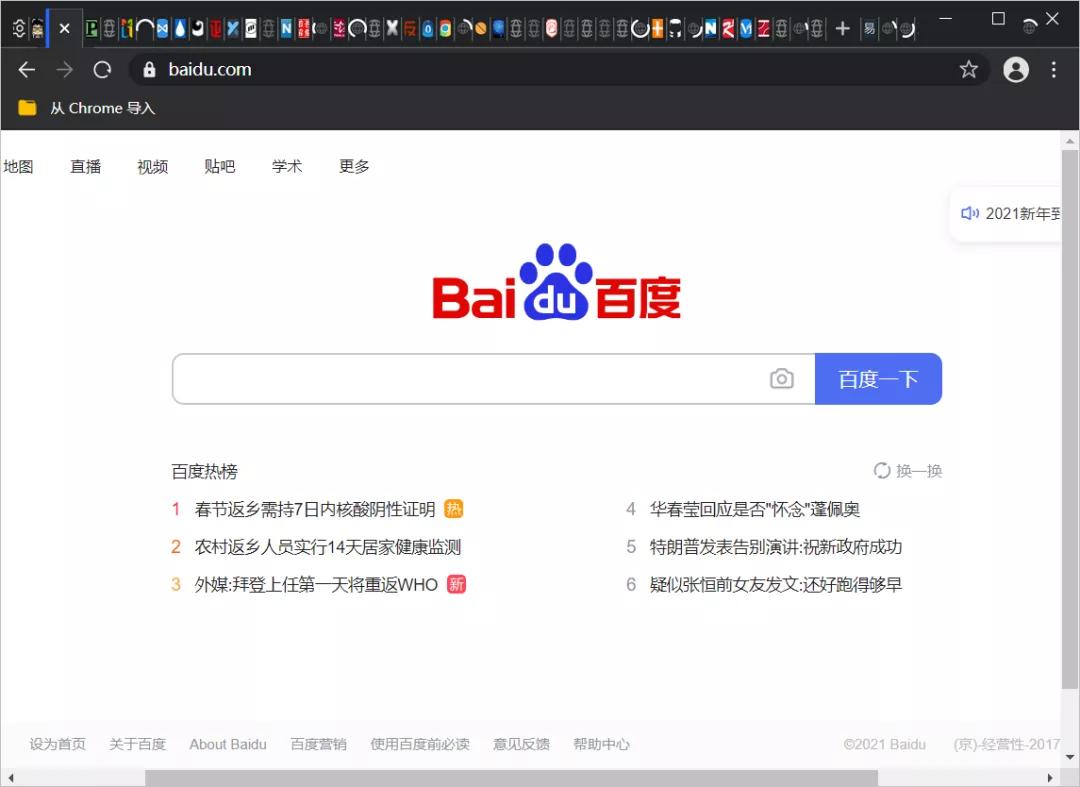View site security info via the lock icon

coord(148,69)
